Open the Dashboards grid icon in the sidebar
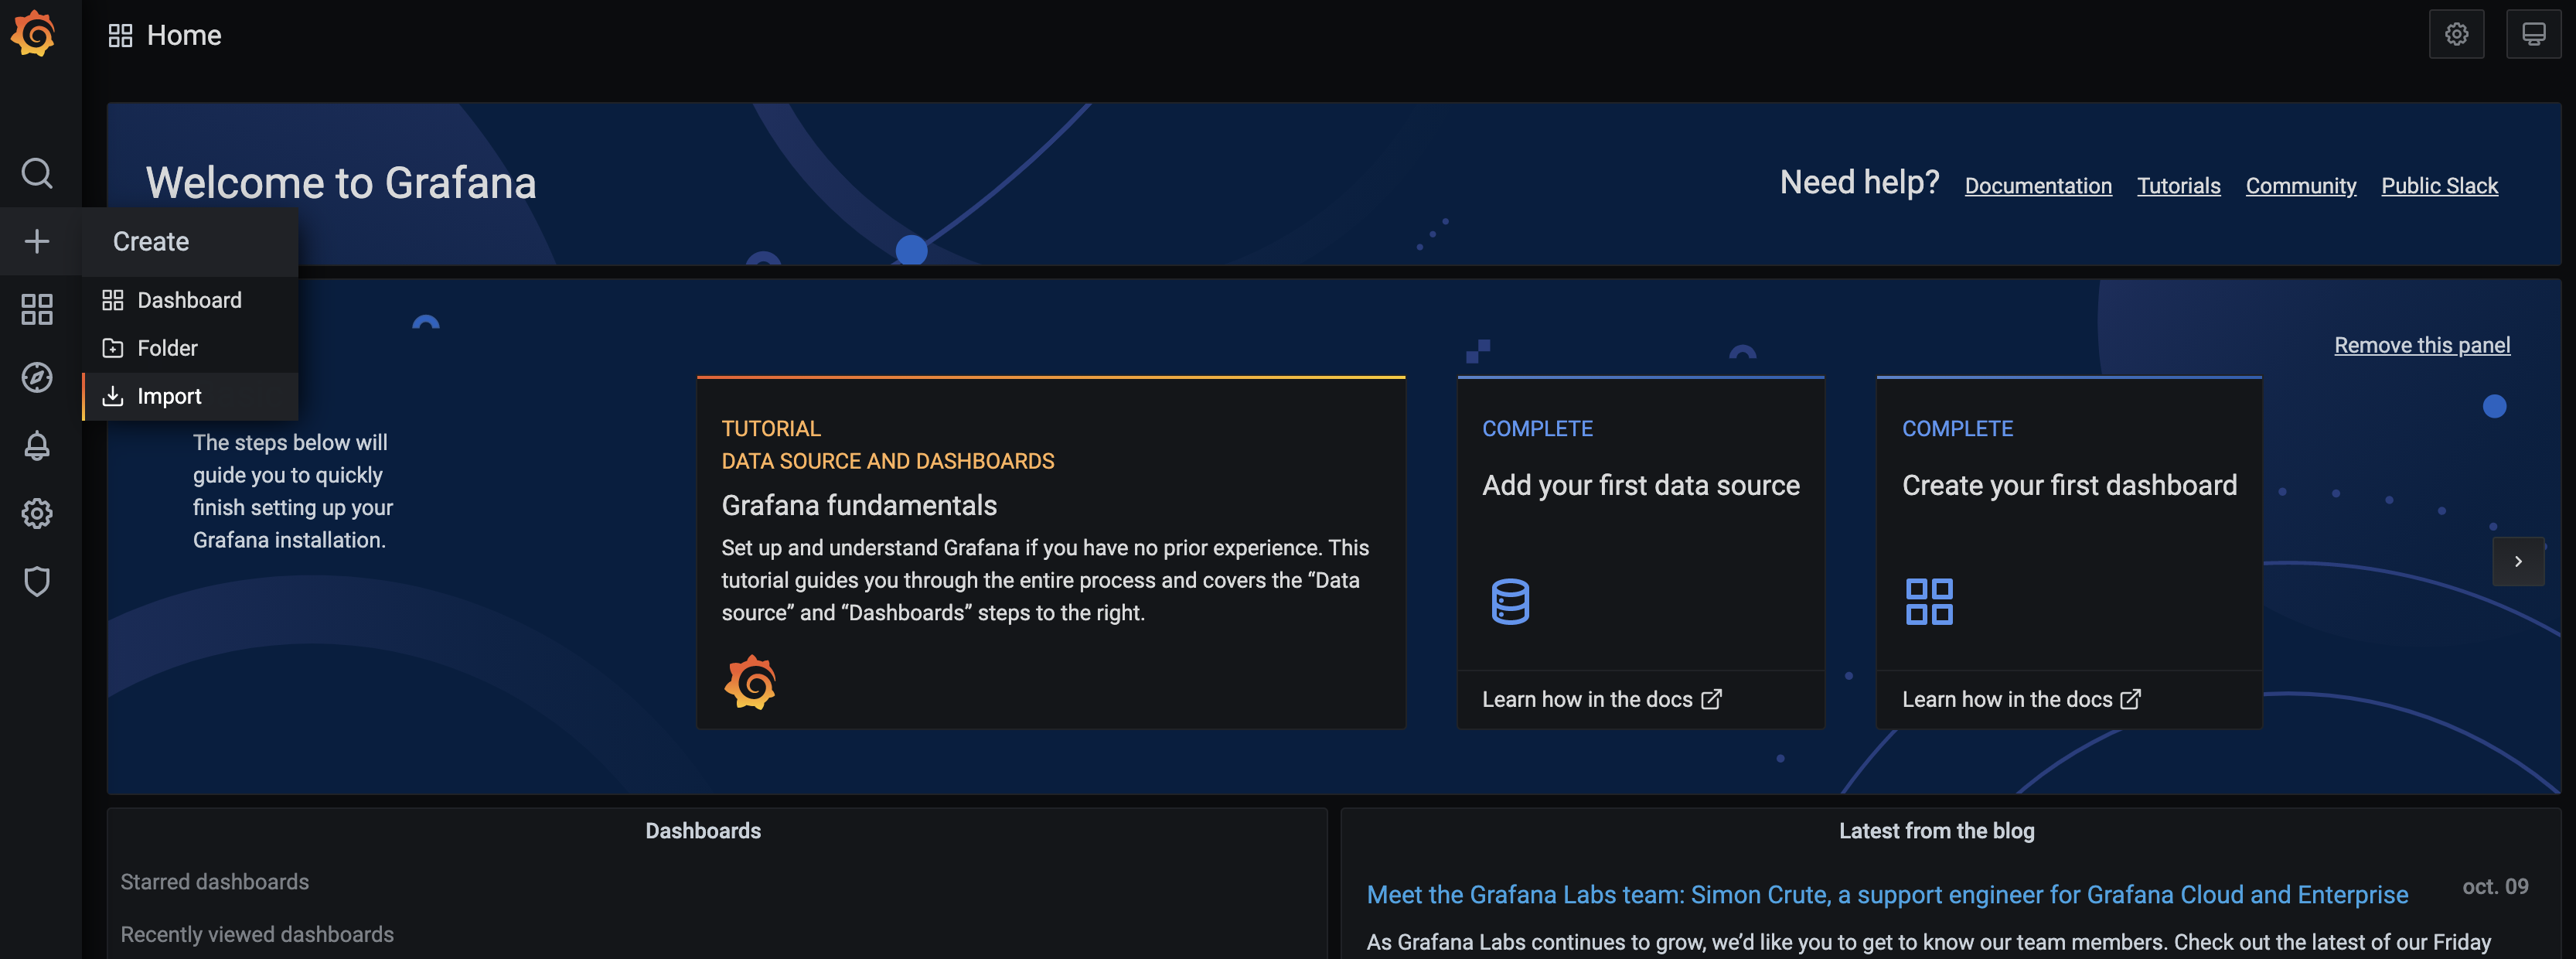This screenshot has width=2576, height=959. pos(37,309)
